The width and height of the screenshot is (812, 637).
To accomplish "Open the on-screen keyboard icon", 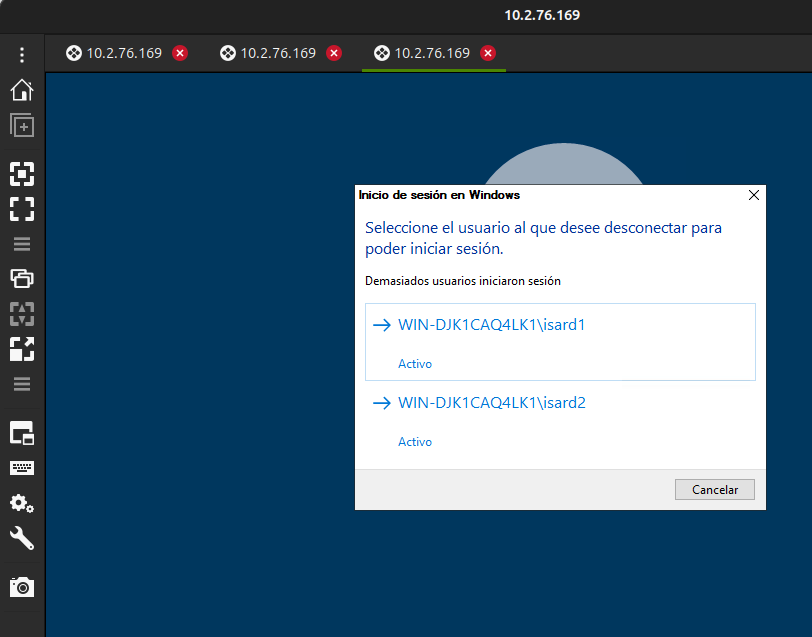I will coord(22,468).
